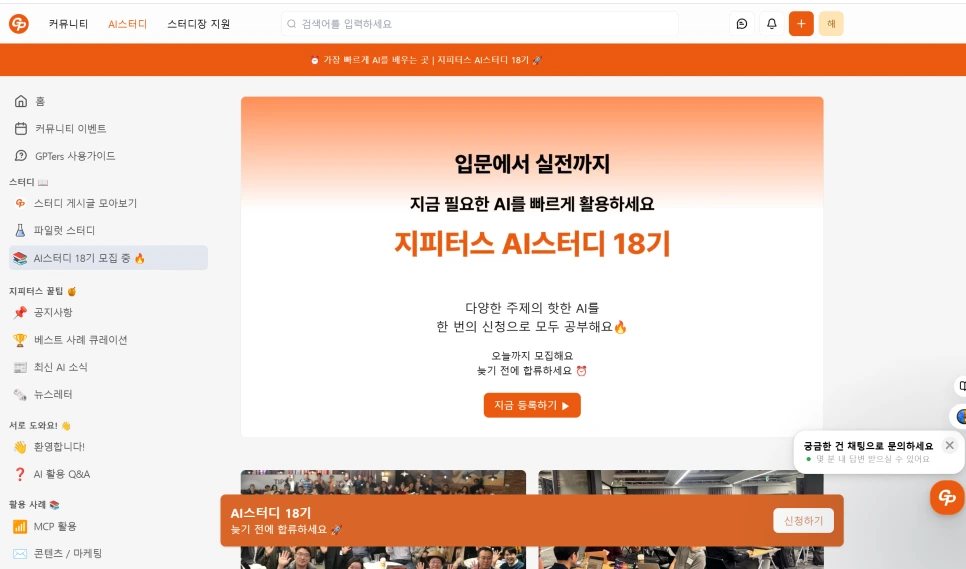Image resolution: width=966 pixels, height=569 pixels.
Task: Open the floating GPTers chat bubble
Action: (x=947, y=498)
